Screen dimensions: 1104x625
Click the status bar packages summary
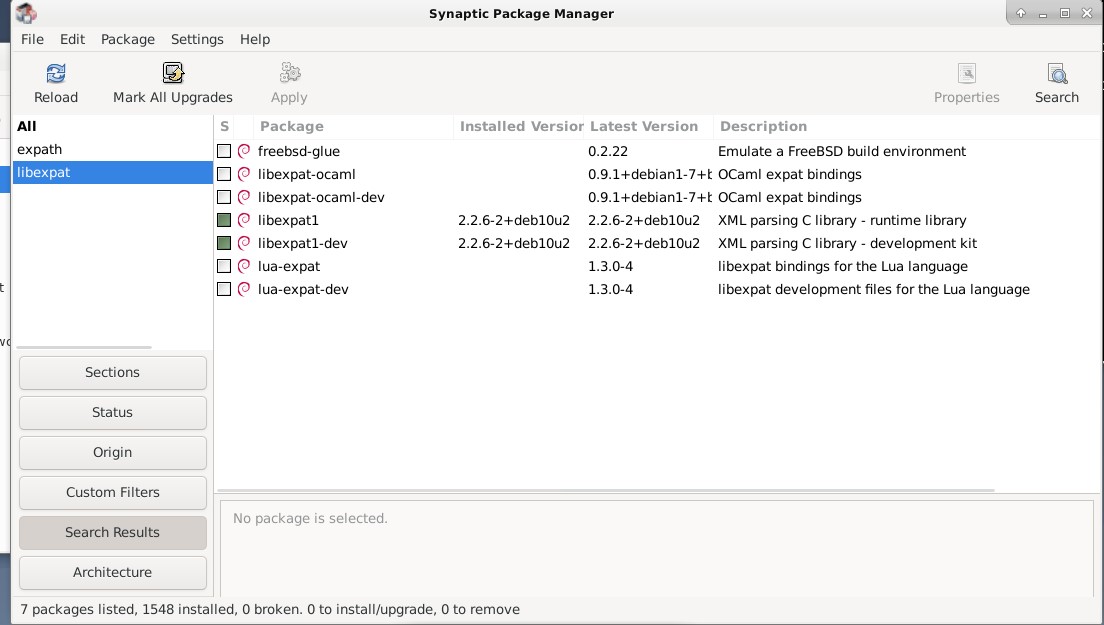[270, 610]
